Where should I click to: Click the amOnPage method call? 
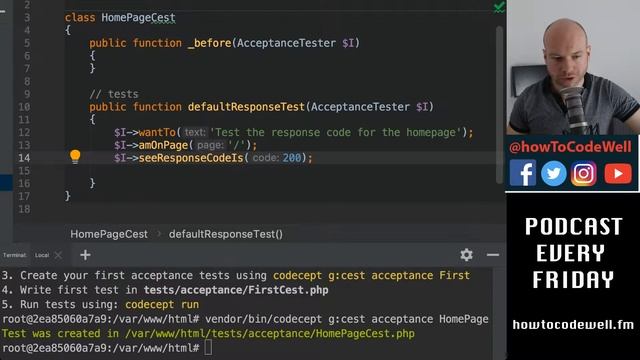click(163, 145)
